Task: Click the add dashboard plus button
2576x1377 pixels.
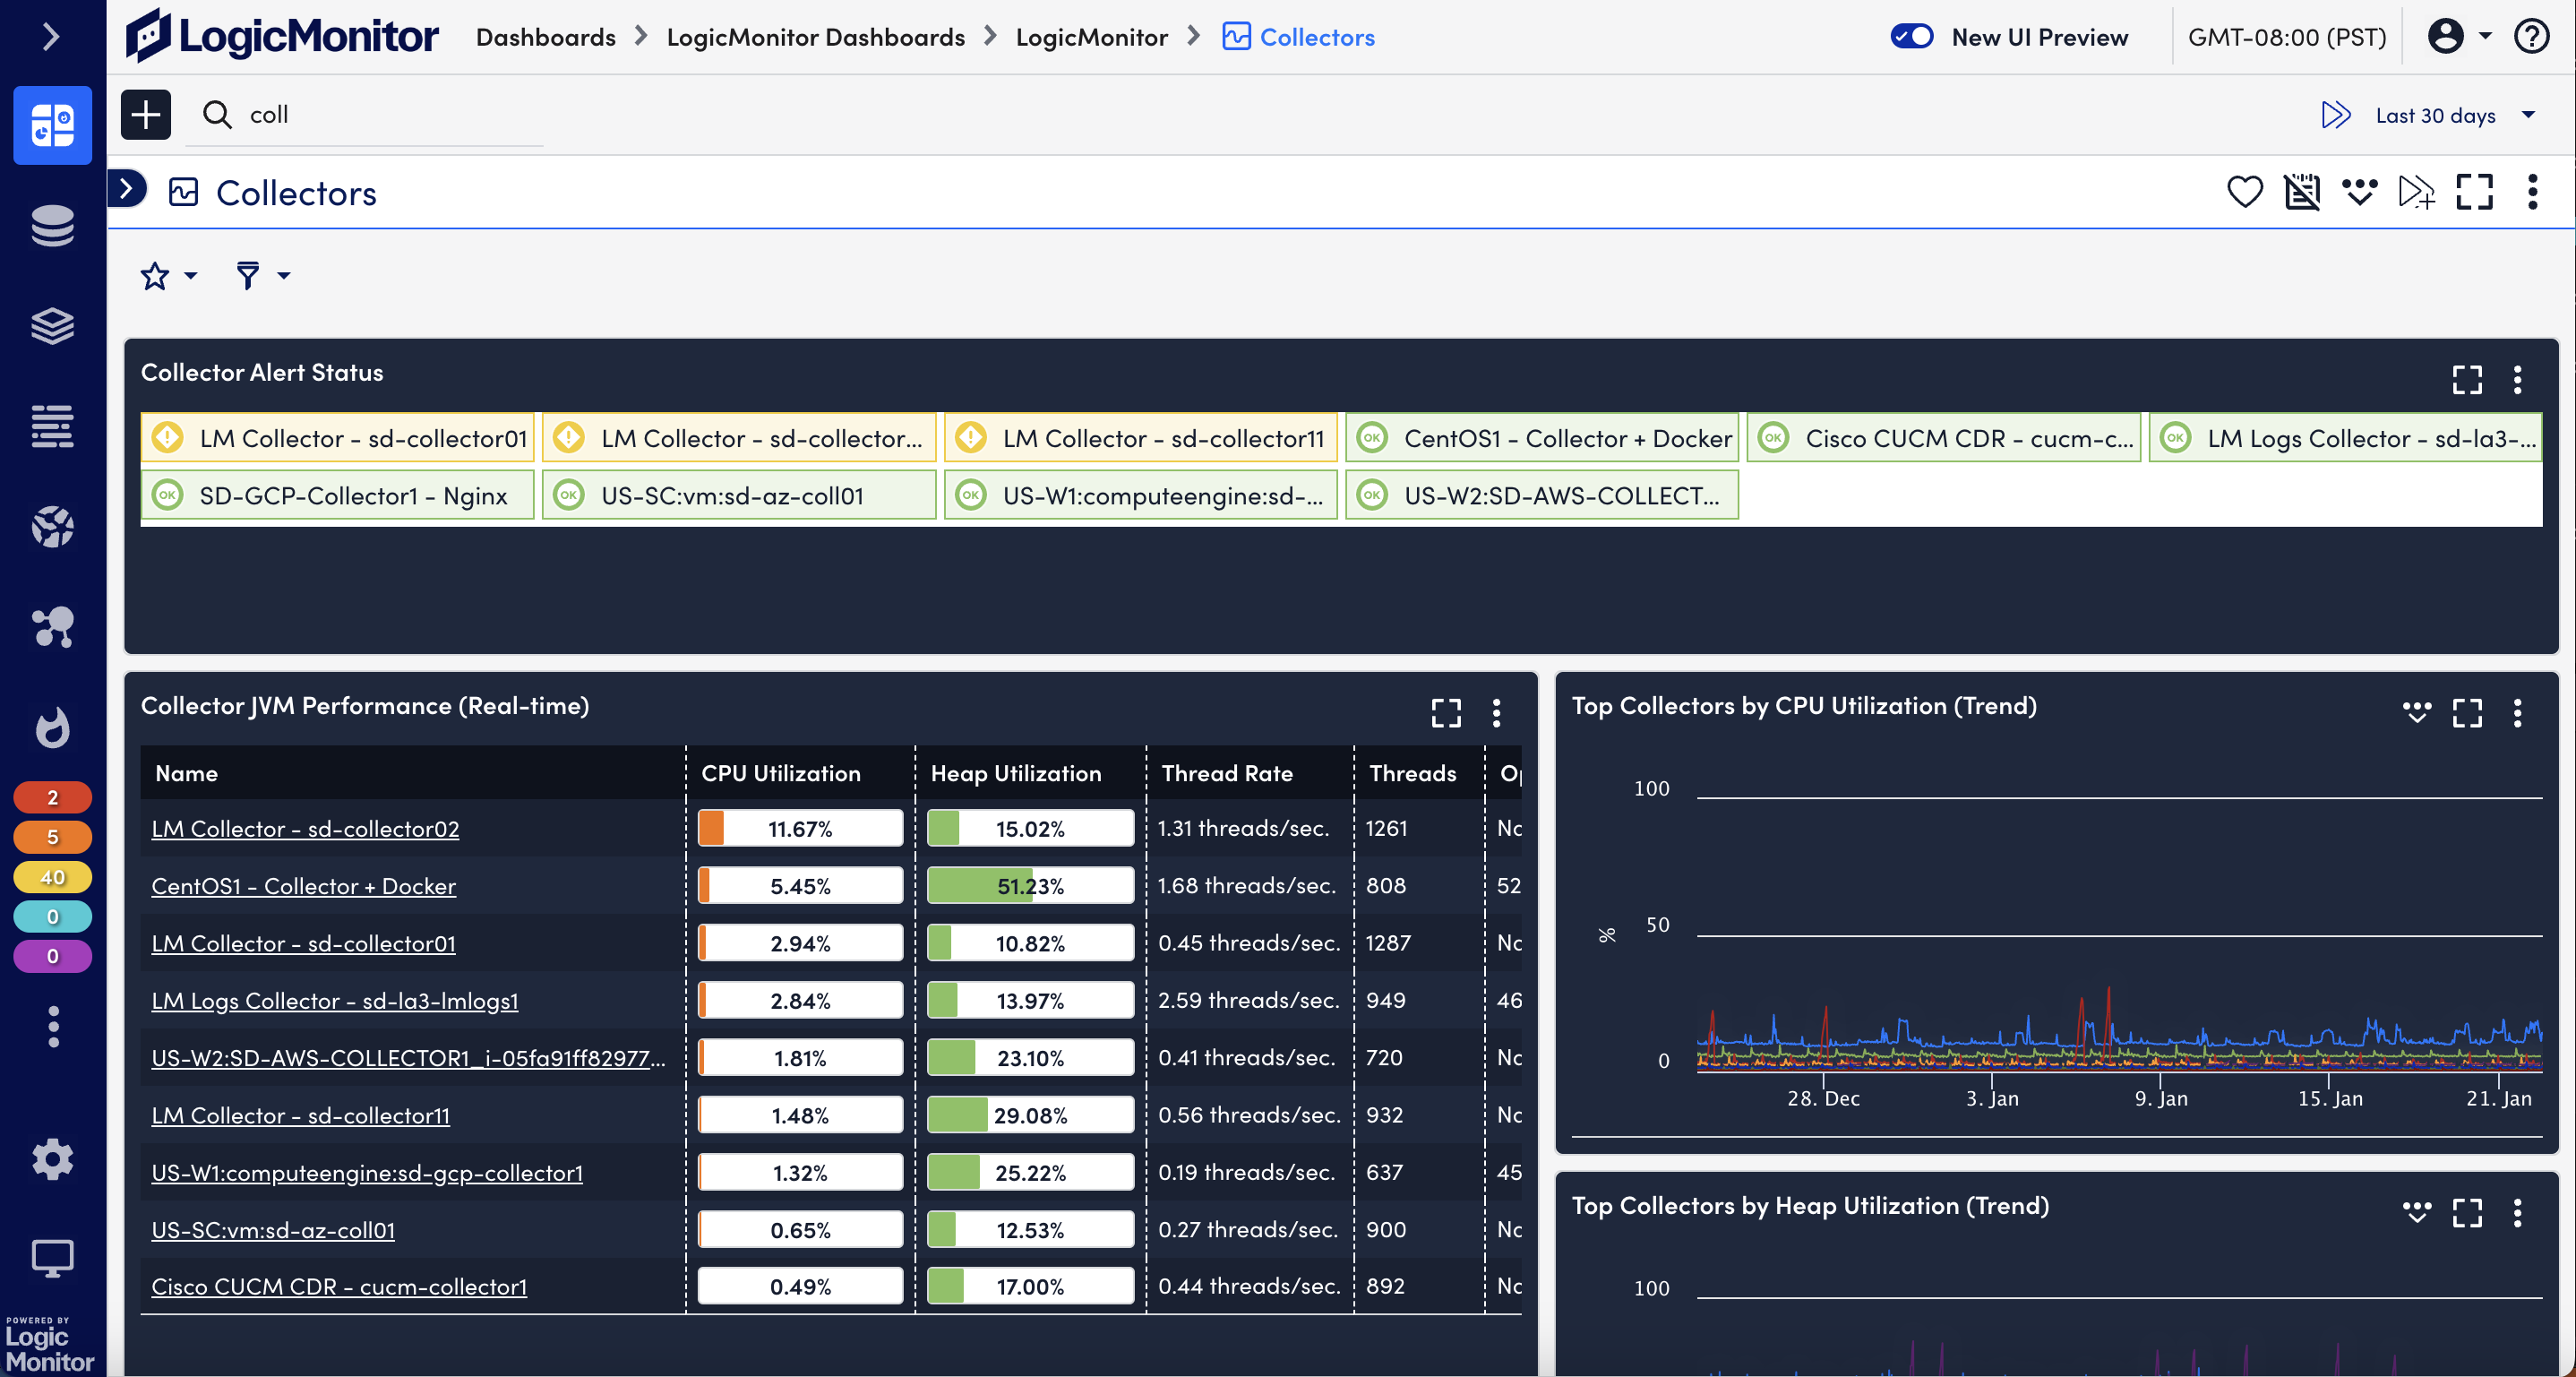Action: pyautogui.click(x=146, y=114)
